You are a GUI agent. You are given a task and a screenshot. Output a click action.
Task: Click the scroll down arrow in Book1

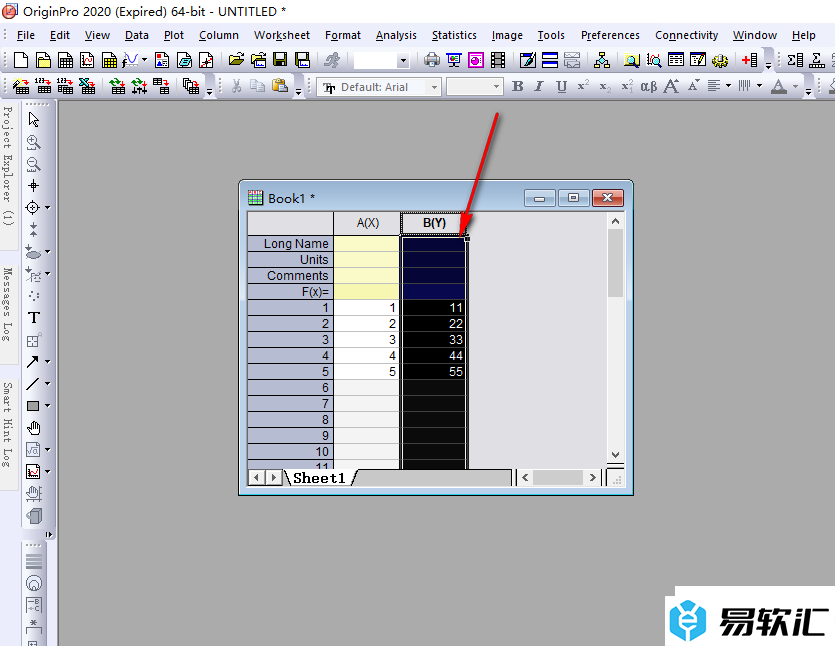coord(616,455)
